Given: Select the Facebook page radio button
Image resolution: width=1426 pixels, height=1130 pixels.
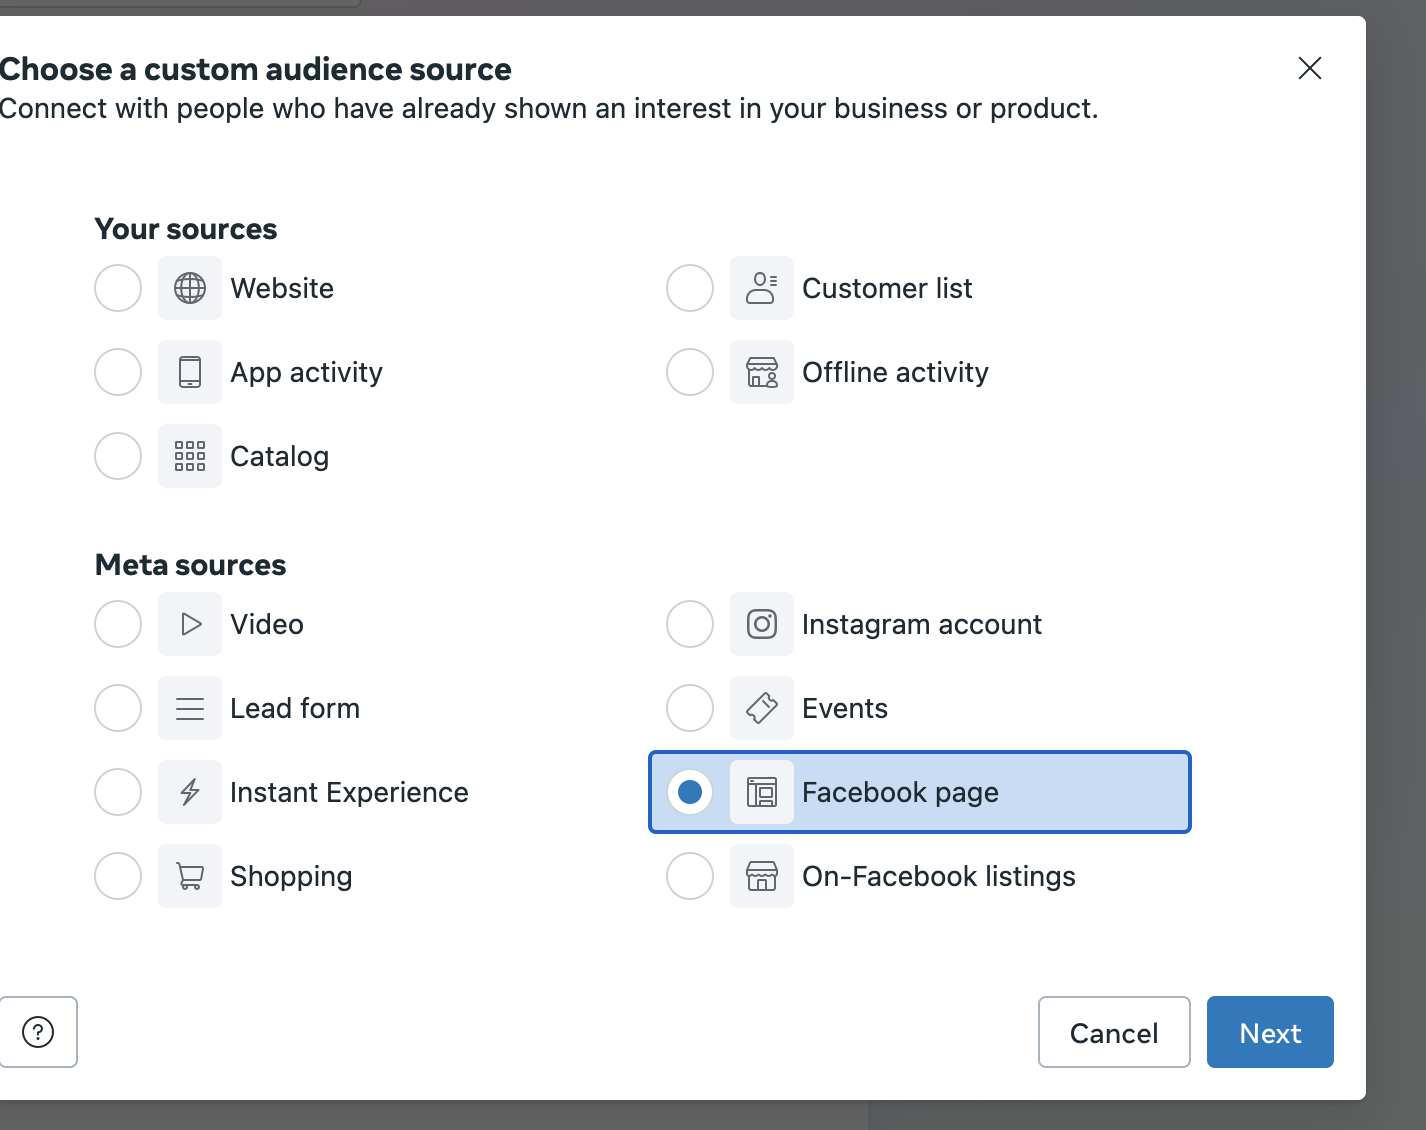Looking at the screenshot, I should pos(690,792).
